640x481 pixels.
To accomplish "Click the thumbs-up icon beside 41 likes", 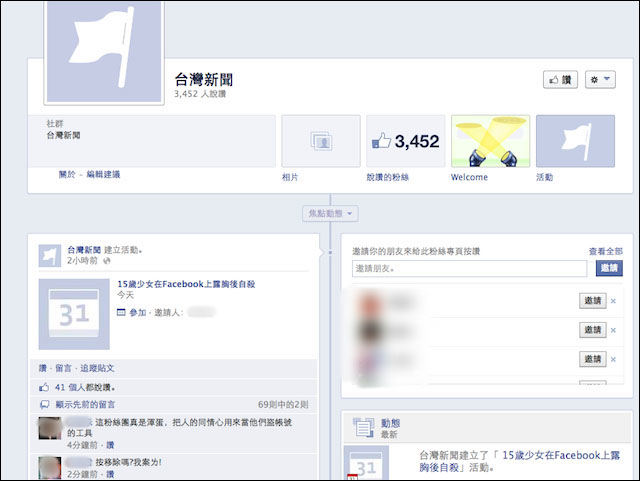I will click(44, 387).
